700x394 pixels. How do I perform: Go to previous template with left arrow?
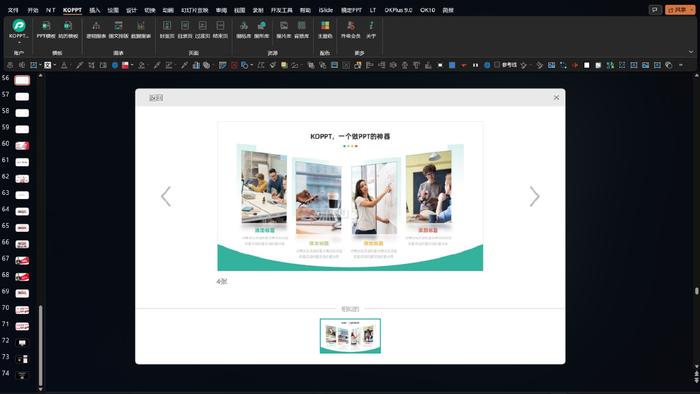(x=166, y=196)
